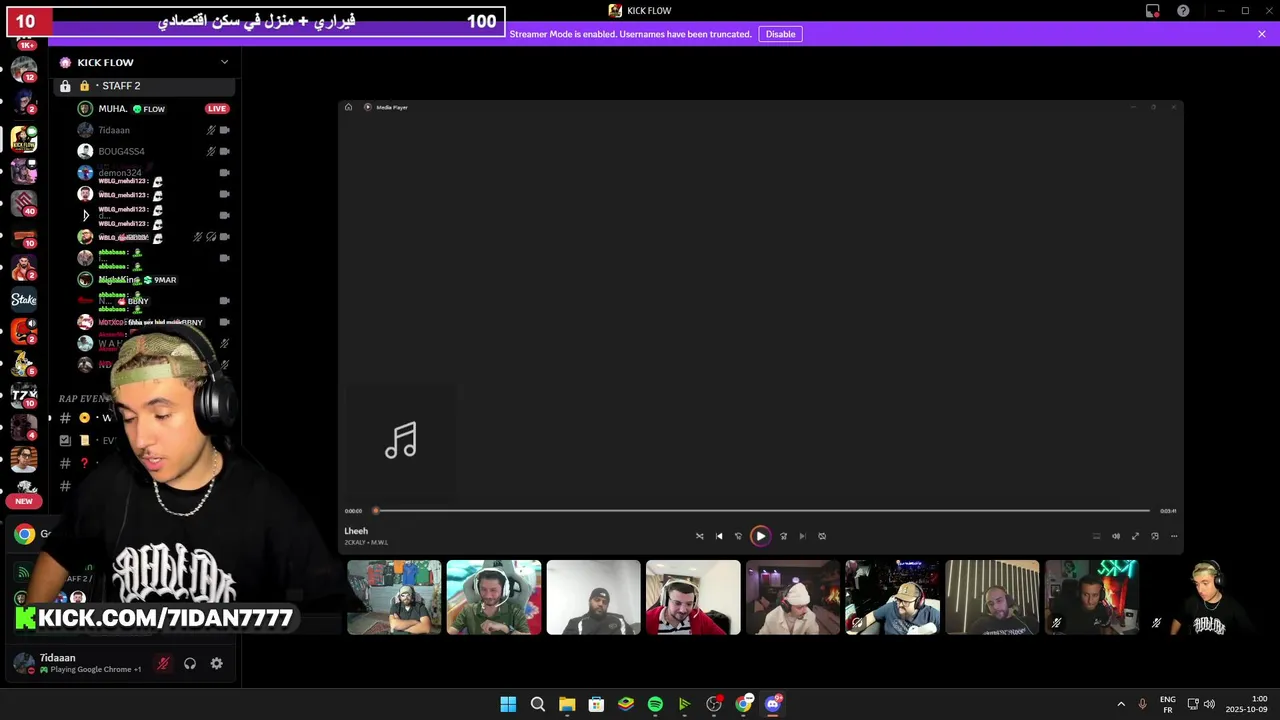
Task: Open Media Player volume control
Action: click(x=1116, y=536)
